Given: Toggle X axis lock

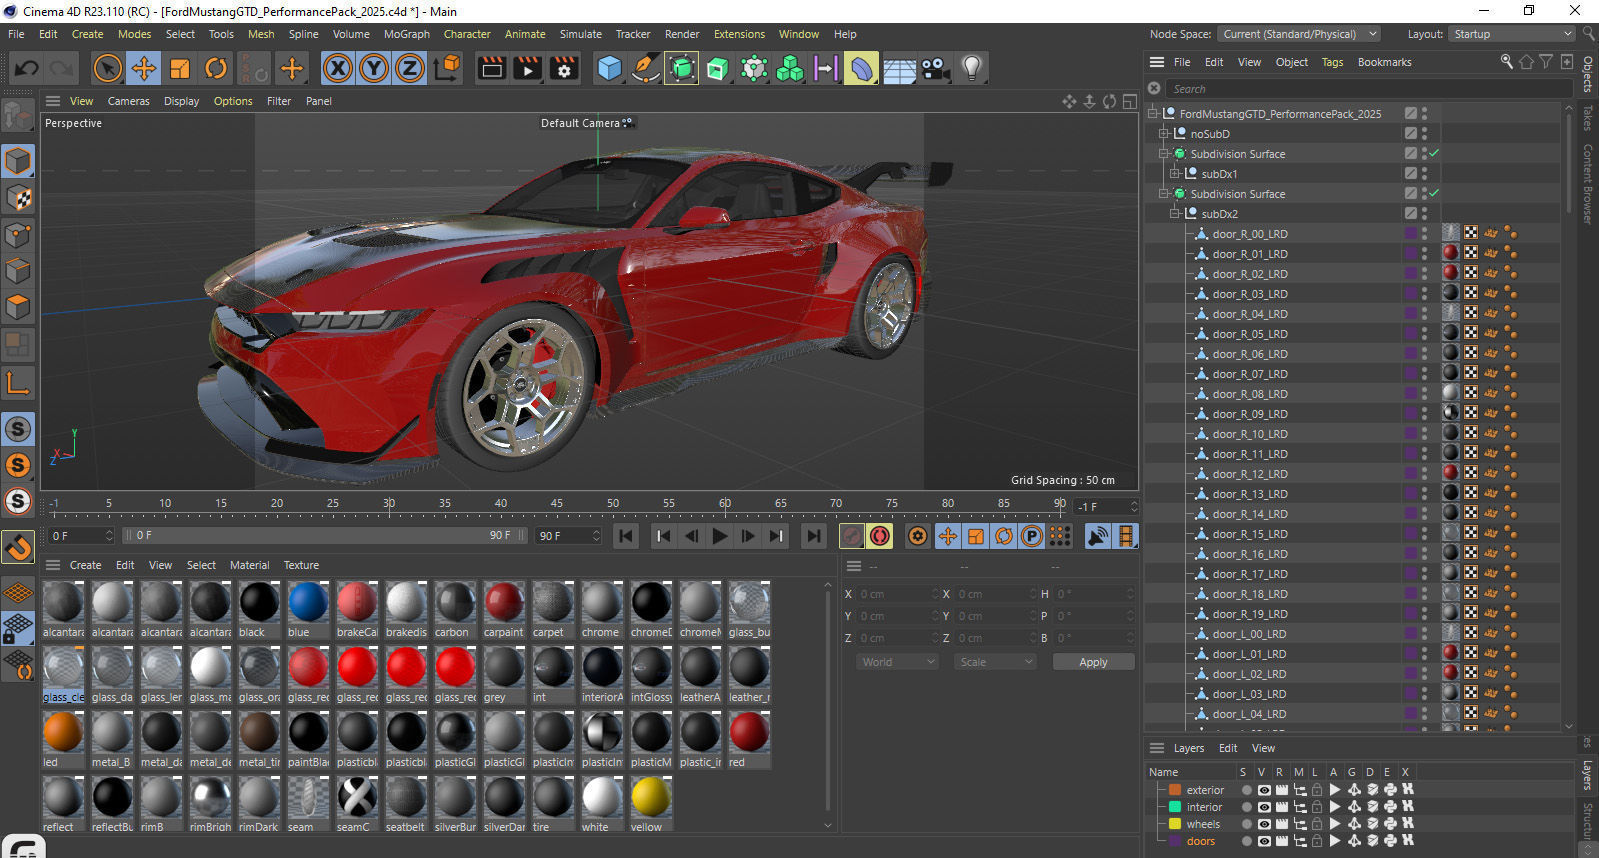Looking at the screenshot, I should coord(338,68).
